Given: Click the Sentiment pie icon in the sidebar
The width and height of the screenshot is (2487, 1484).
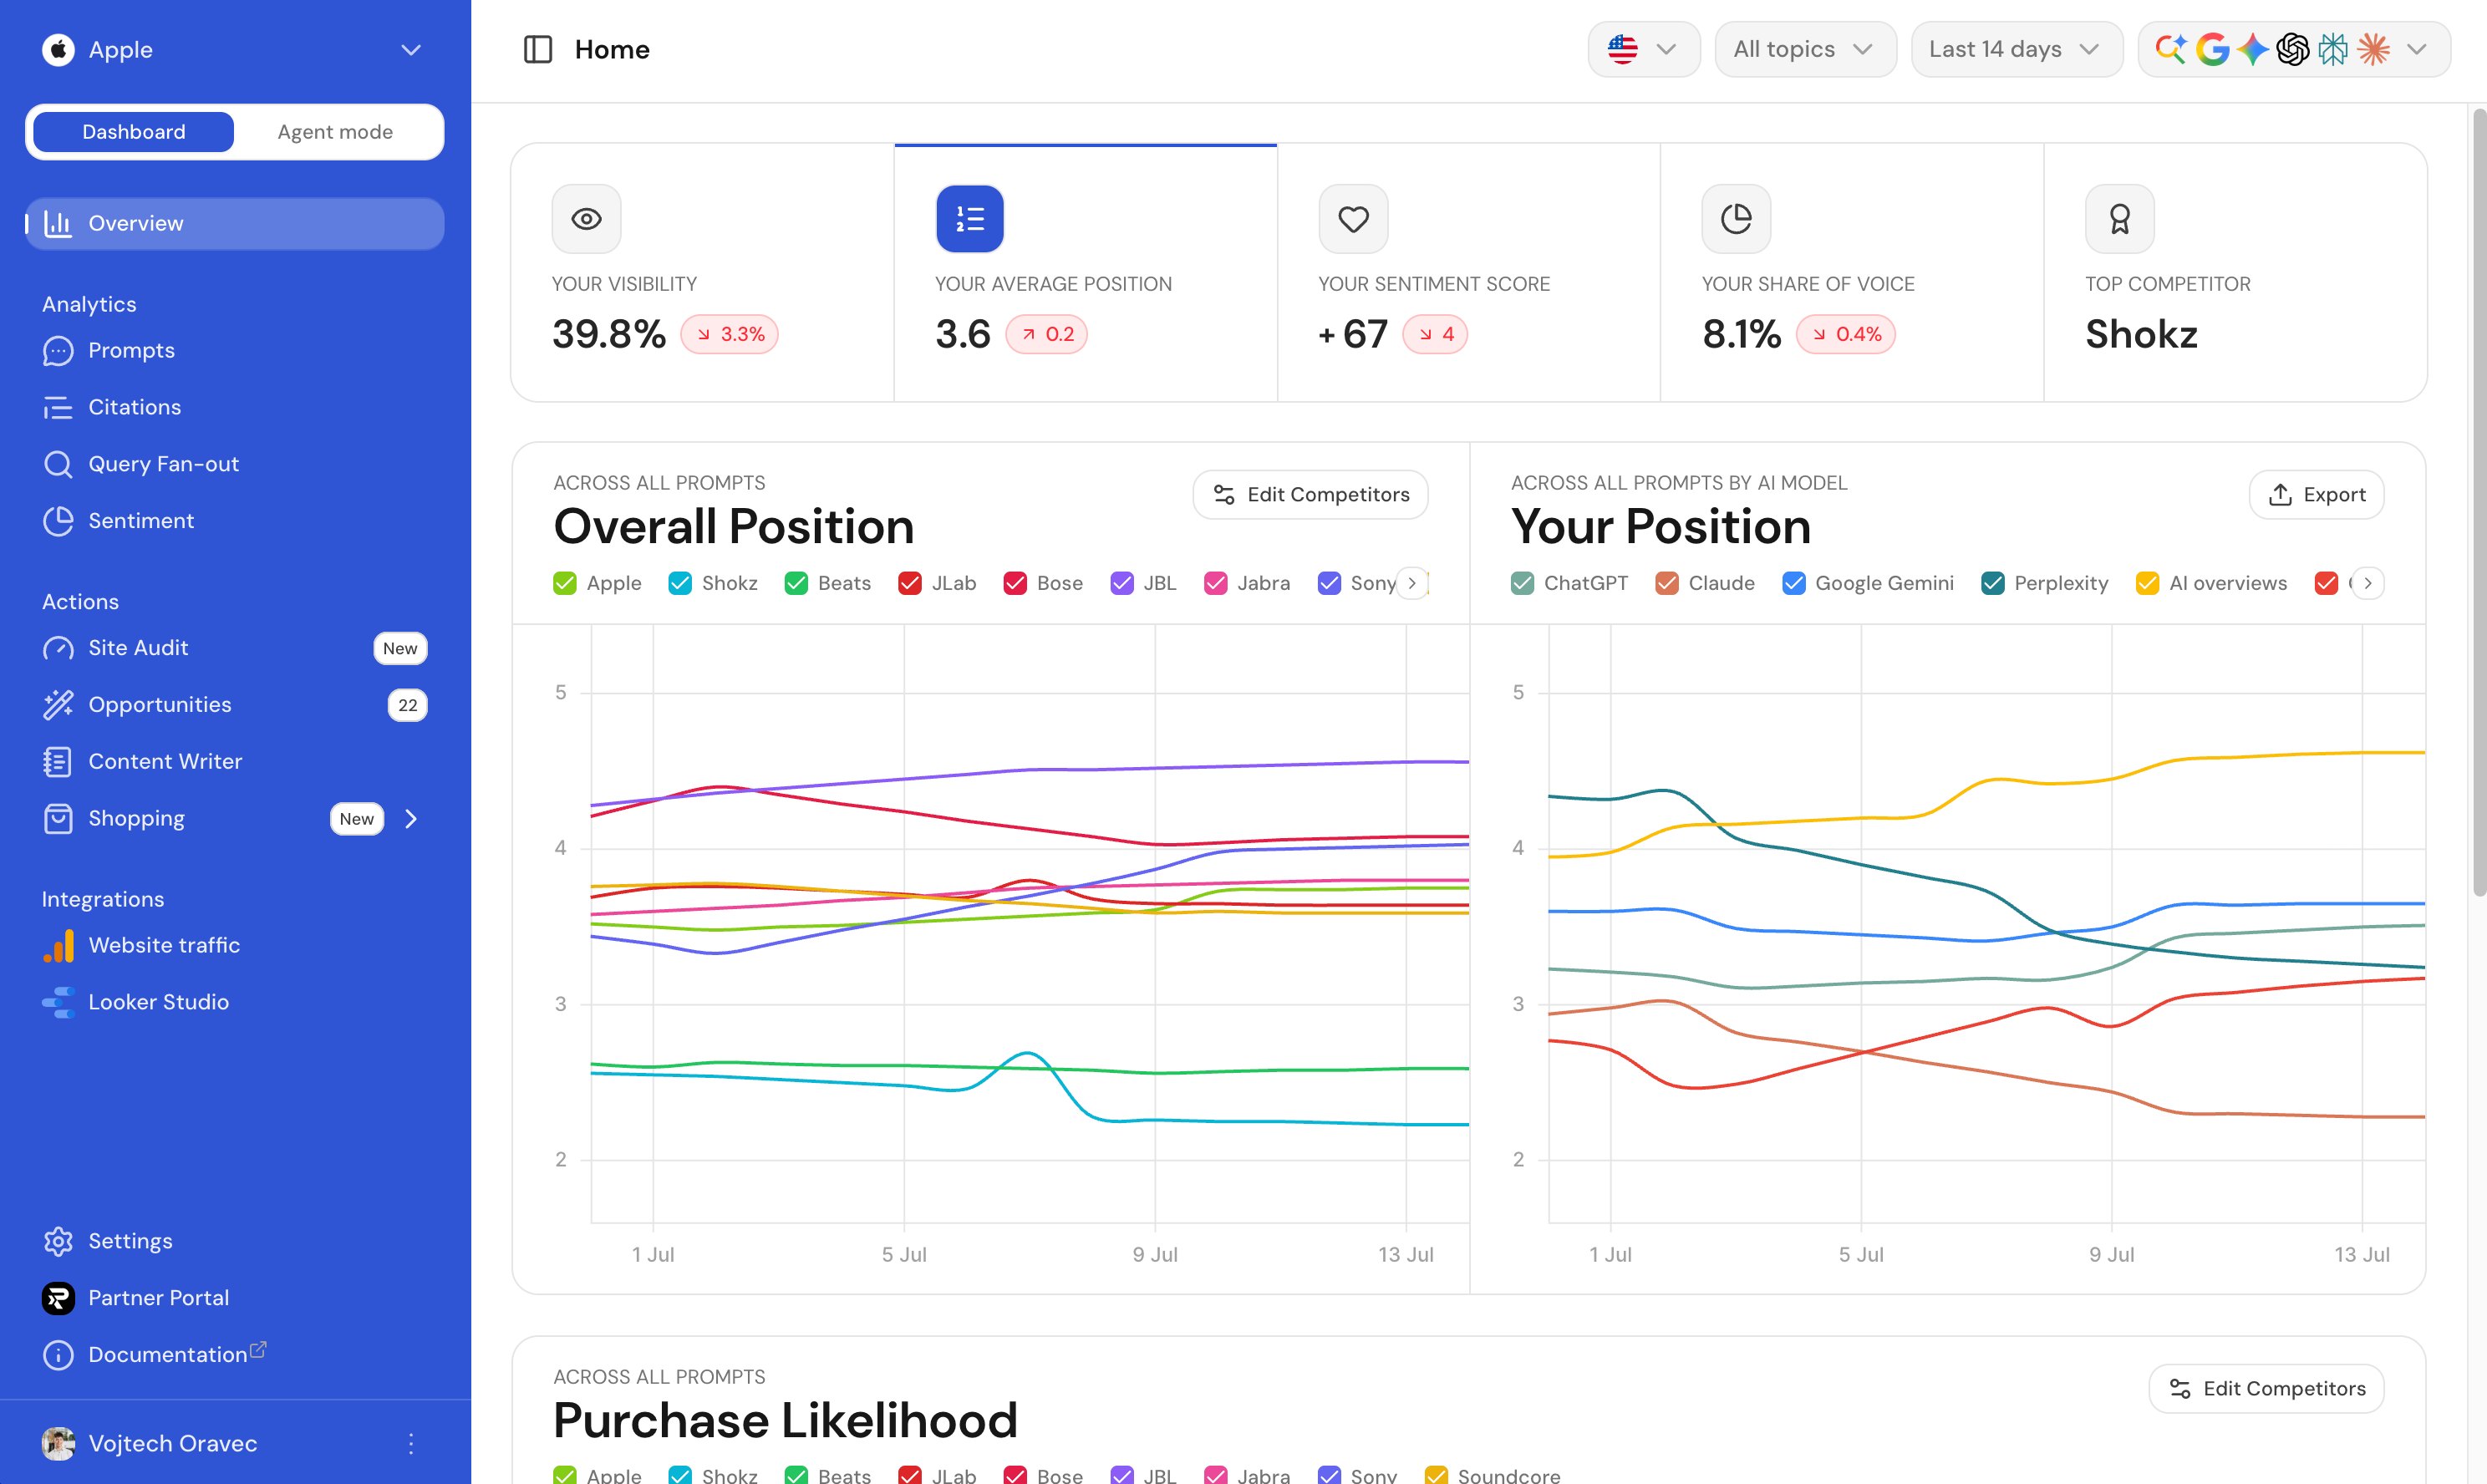Looking at the screenshot, I should pos(58,521).
